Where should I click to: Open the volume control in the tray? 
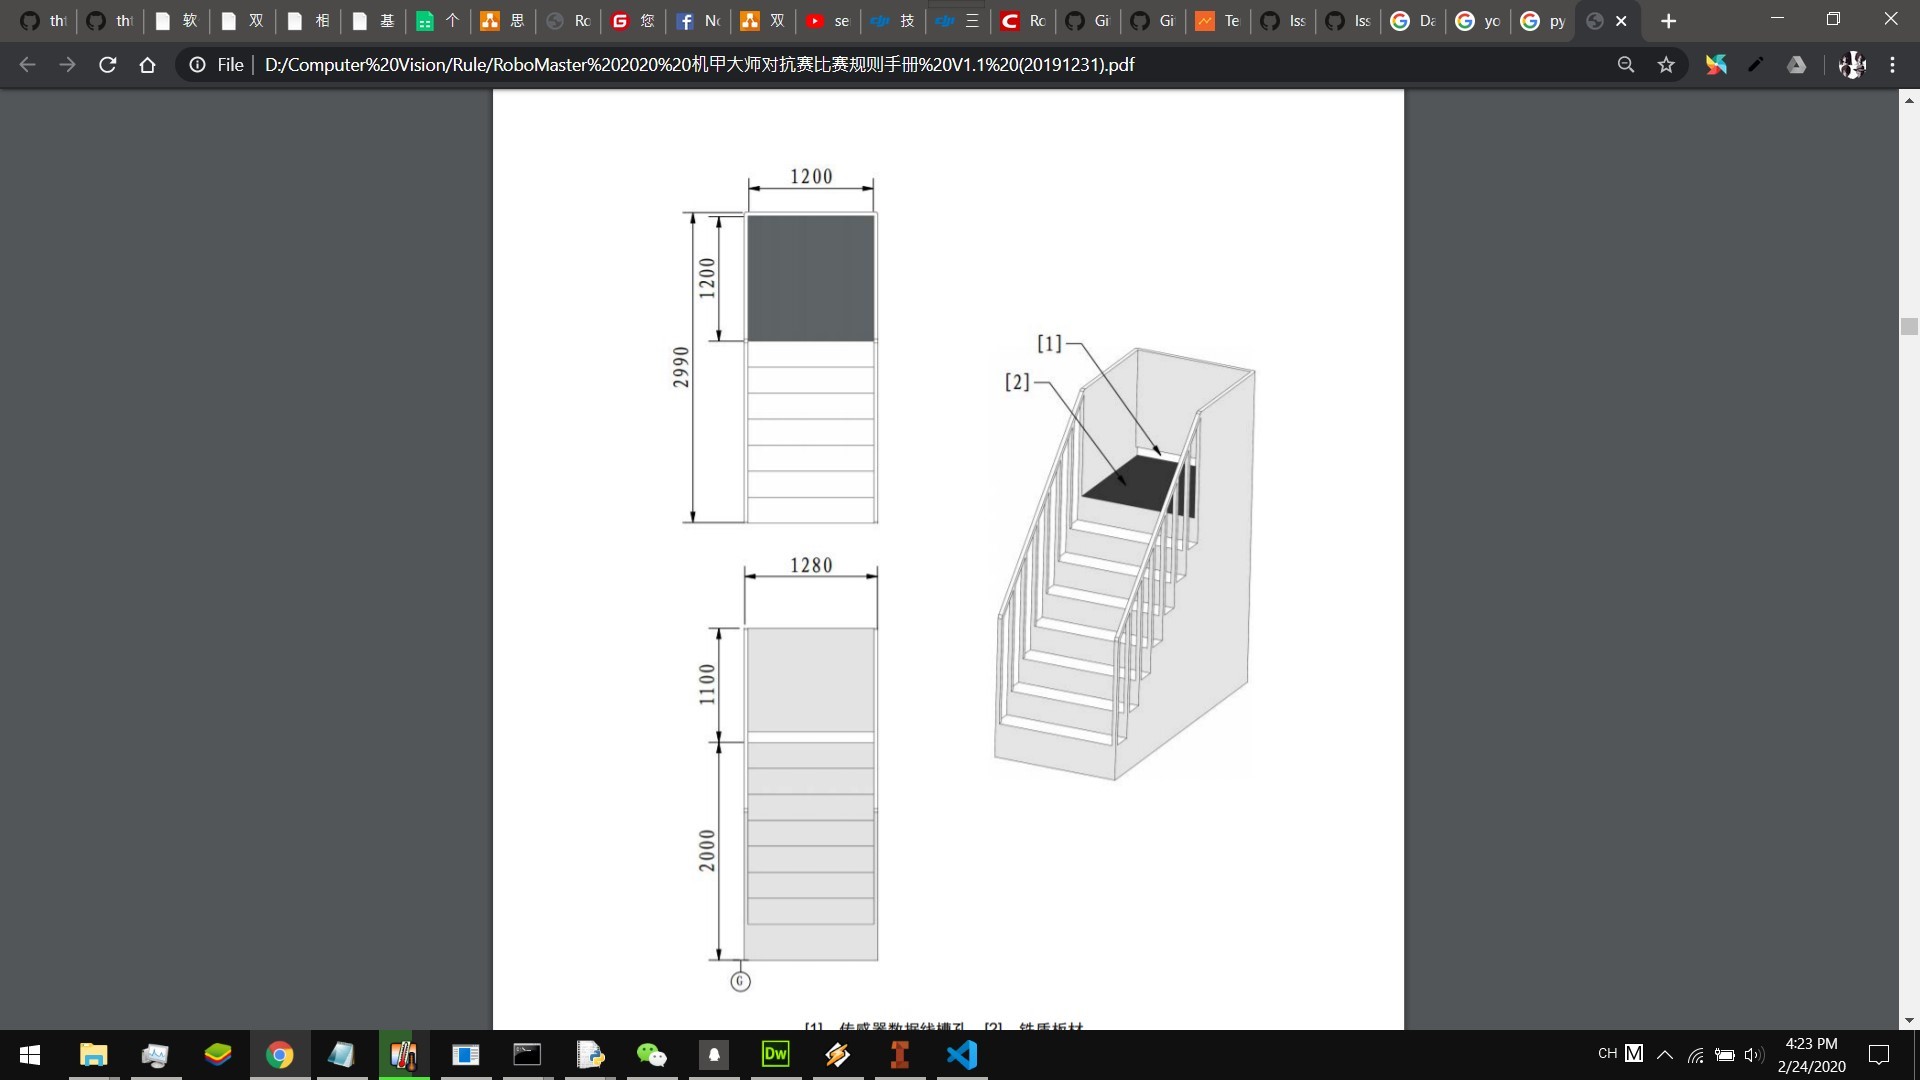(1754, 1055)
